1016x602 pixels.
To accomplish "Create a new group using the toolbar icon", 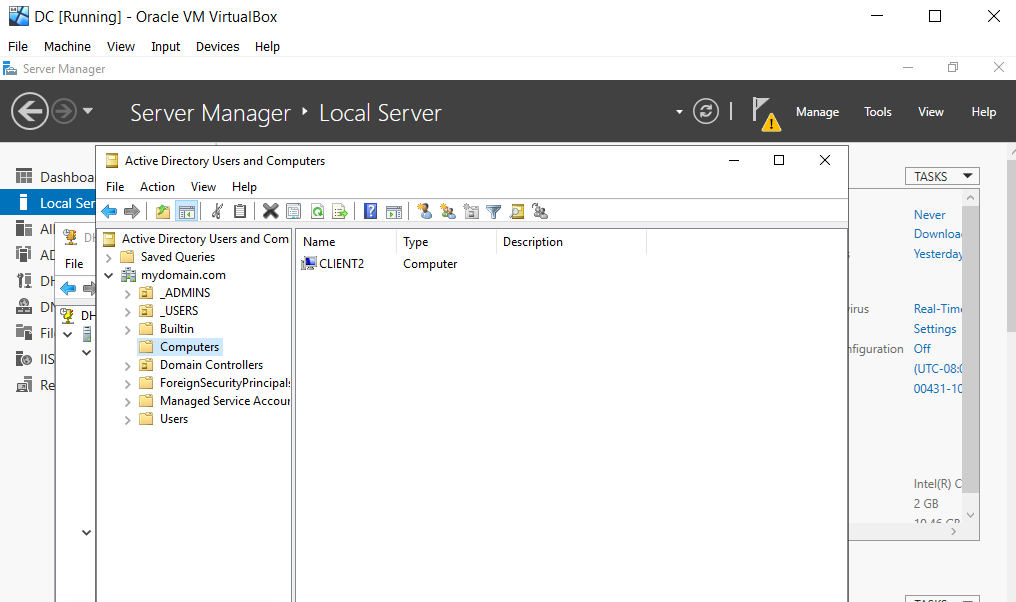I will click(x=448, y=211).
